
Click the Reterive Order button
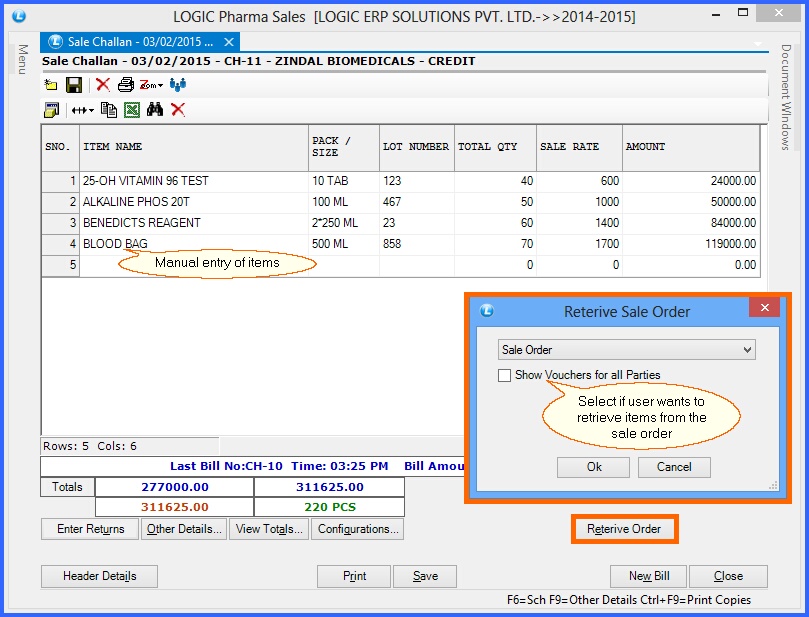tap(624, 529)
